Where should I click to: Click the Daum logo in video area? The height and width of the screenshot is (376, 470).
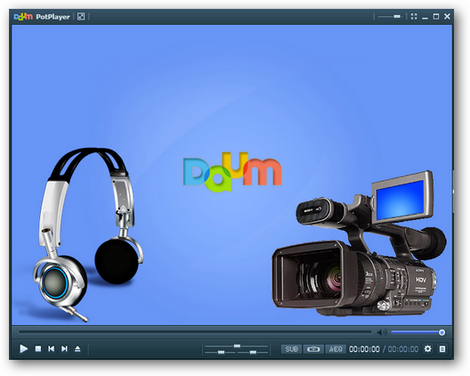(232, 172)
